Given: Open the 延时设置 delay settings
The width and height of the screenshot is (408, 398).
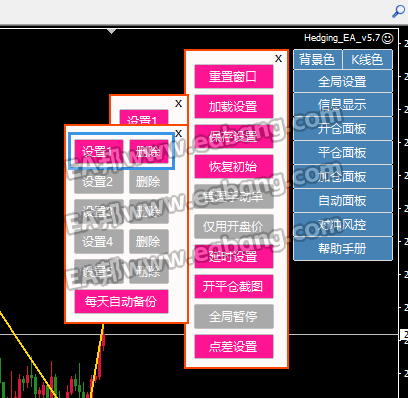Looking at the screenshot, I should click(x=234, y=257).
